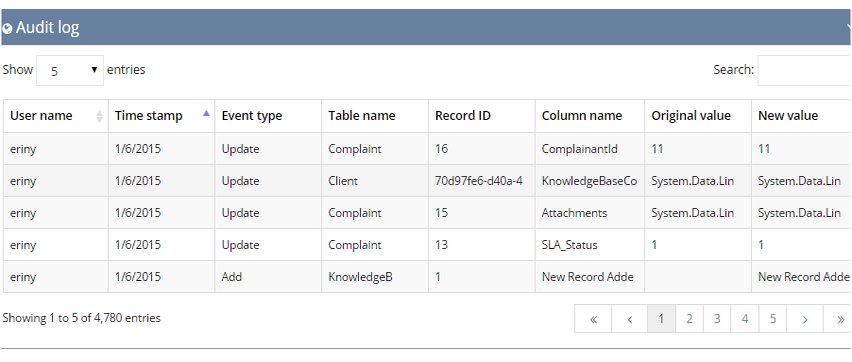The width and height of the screenshot is (852, 362).
Task: Sort by User name arrows icon
Action: [99, 116]
